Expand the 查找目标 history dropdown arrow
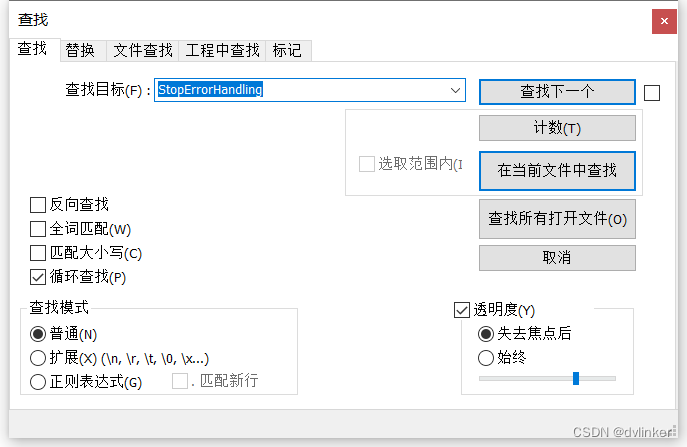The width and height of the screenshot is (687, 447). (455, 90)
